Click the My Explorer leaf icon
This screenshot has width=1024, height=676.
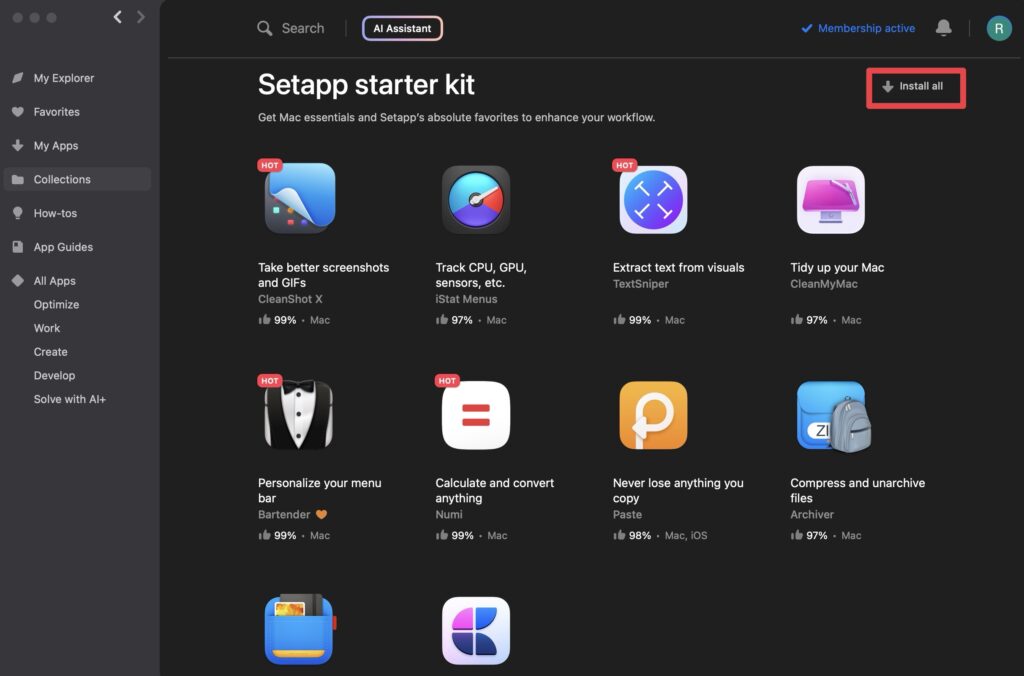click(18, 78)
